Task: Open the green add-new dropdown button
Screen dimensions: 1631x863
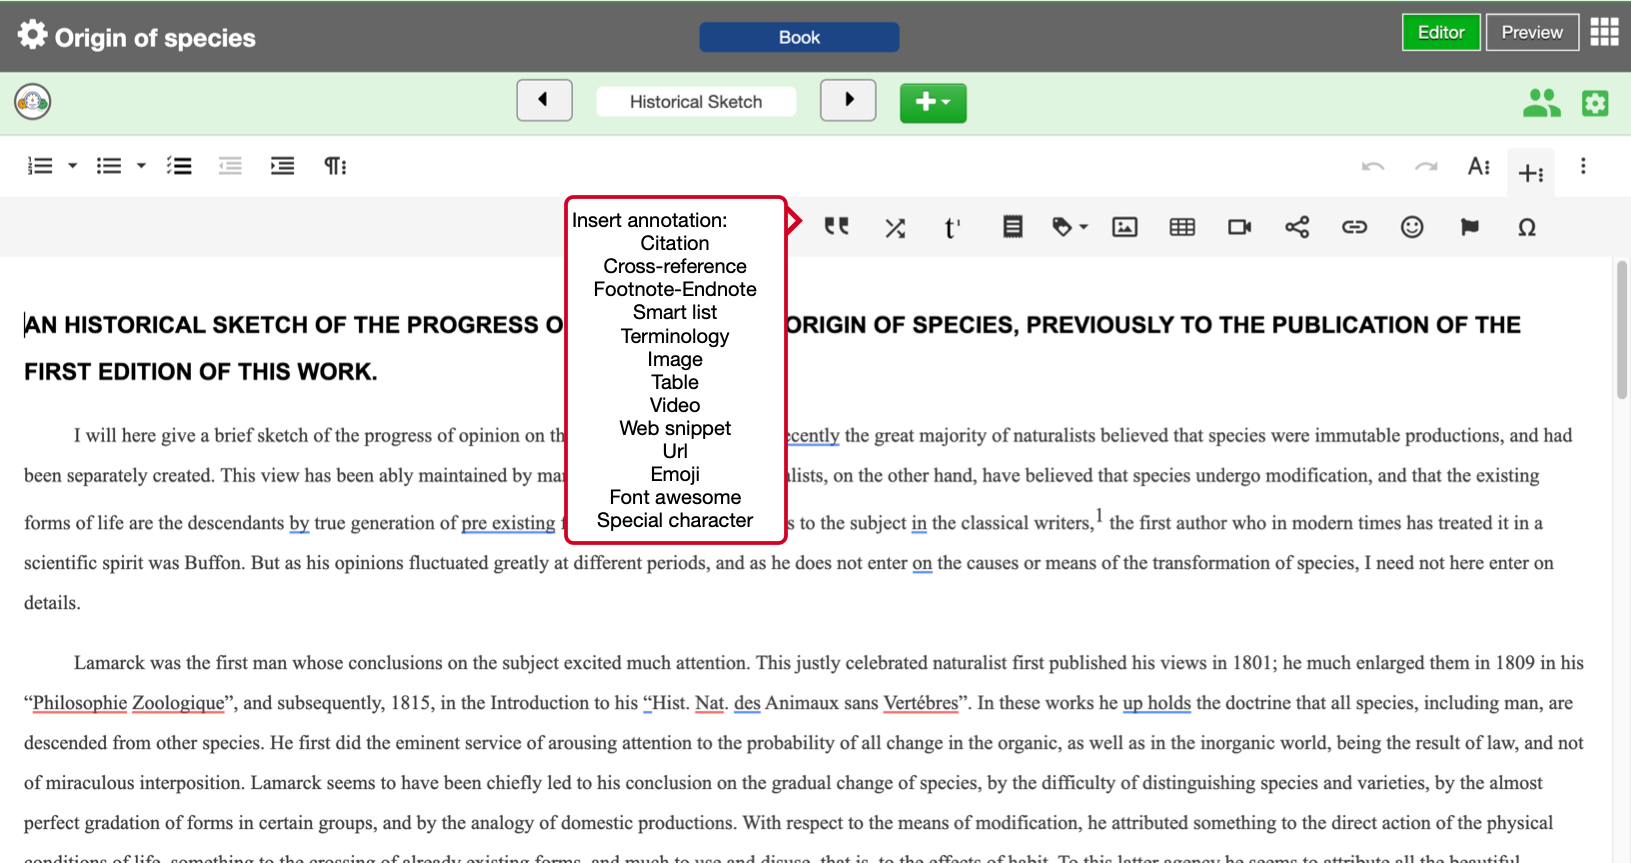Action: pyautogui.click(x=933, y=102)
